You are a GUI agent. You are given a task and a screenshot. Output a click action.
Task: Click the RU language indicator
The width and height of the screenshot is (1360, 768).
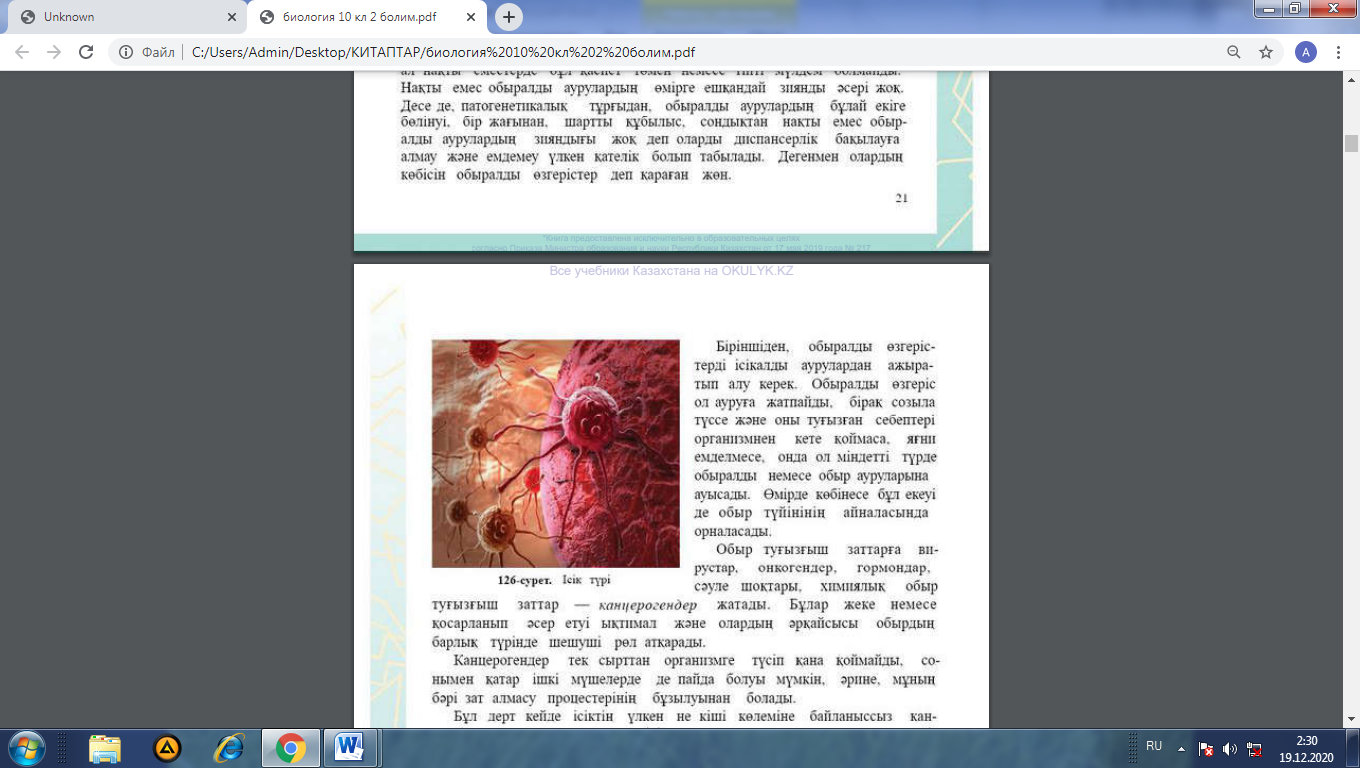(1154, 746)
